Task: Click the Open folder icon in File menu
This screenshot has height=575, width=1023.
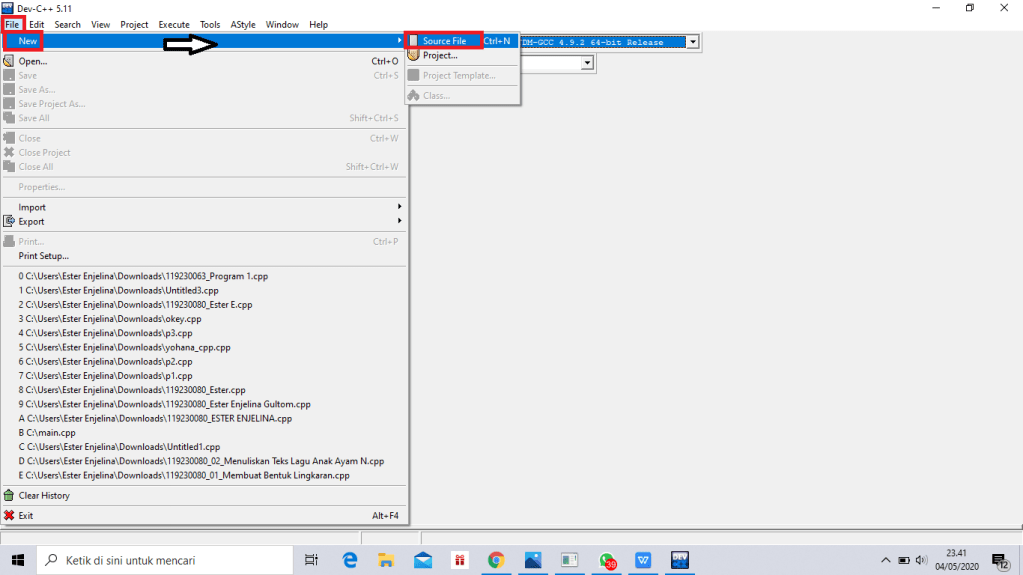Action: click(9, 62)
